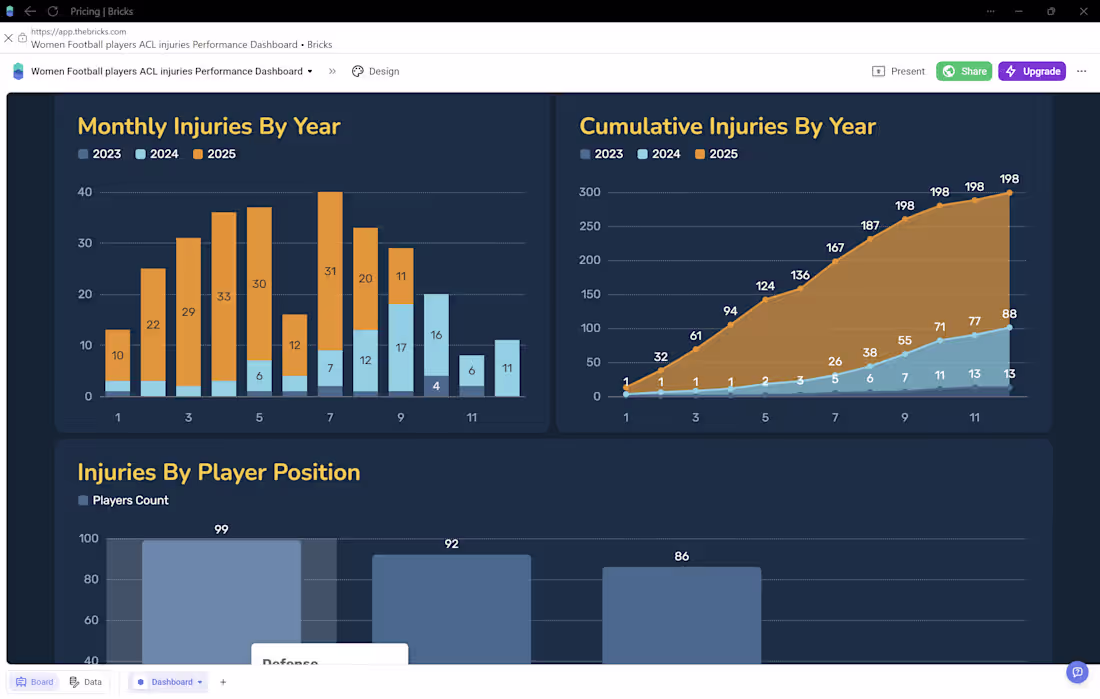Click the address bar lock icon
Viewport: 1100px width, 699px height.
click(22, 38)
